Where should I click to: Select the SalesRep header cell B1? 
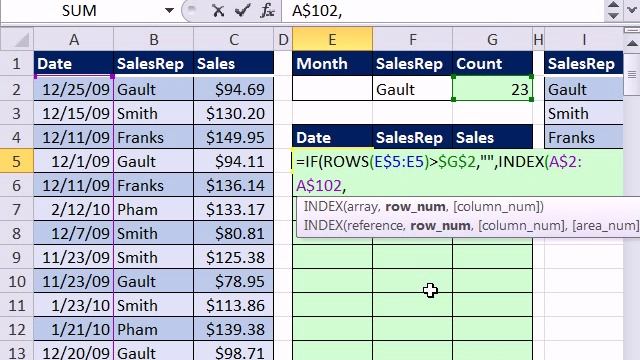coord(153,64)
